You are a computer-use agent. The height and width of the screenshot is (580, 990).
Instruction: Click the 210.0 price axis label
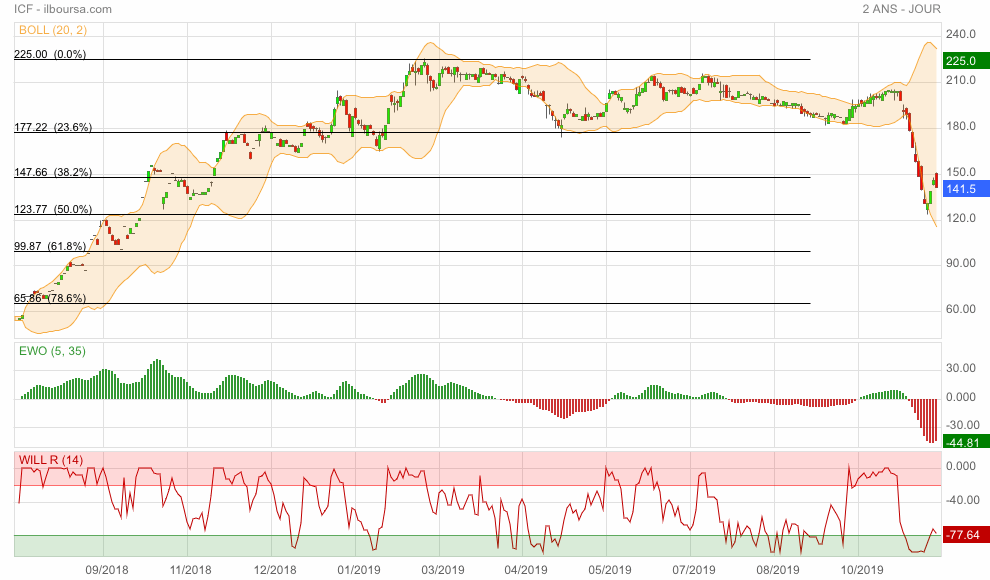[x=960, y=81]
